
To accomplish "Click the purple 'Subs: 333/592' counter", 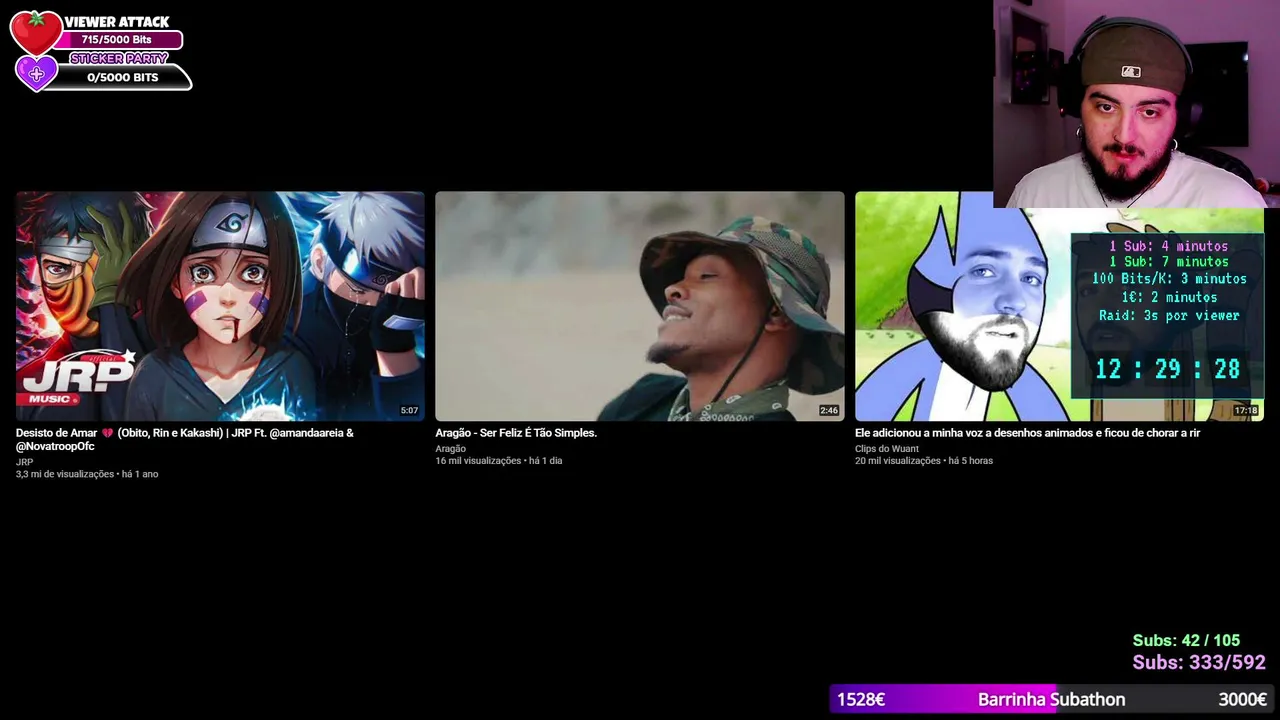I will (1199, 662).
